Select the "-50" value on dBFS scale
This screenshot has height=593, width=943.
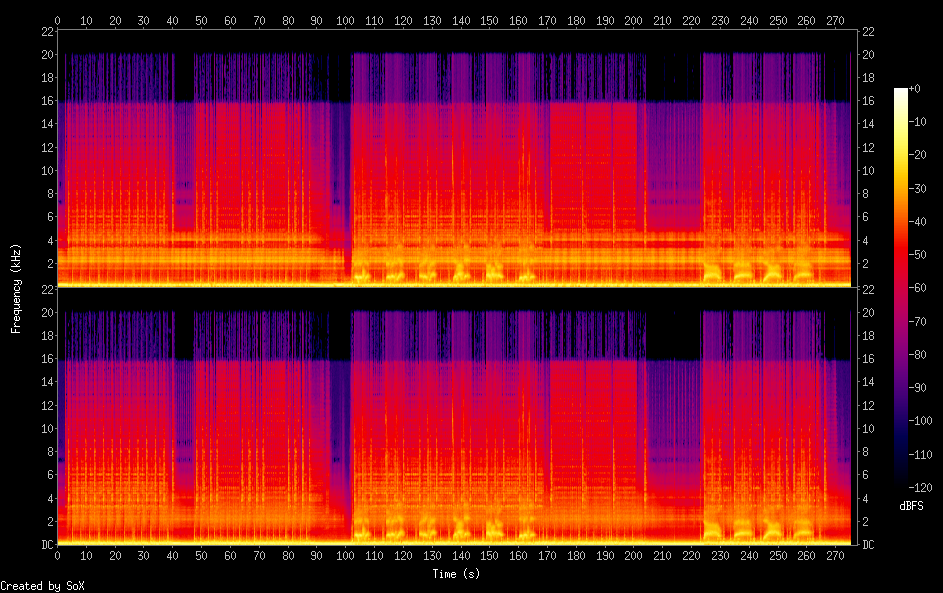918,254
